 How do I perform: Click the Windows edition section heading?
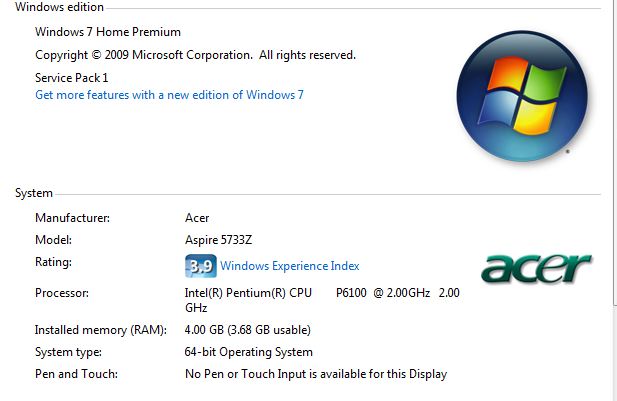tap(59, 7)
